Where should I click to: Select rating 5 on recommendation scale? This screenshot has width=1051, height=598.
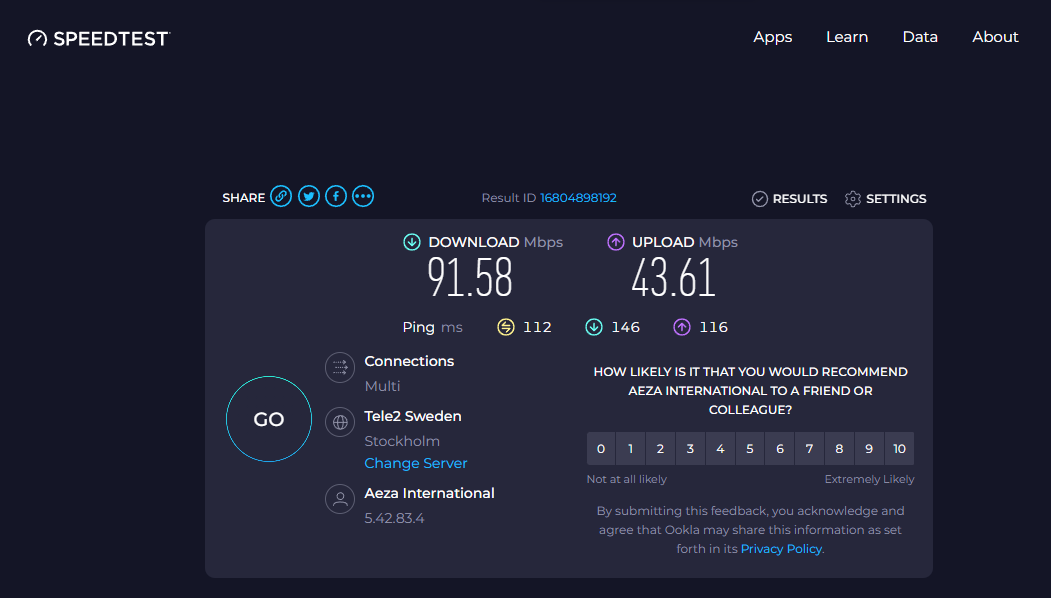tap(750, 449)
